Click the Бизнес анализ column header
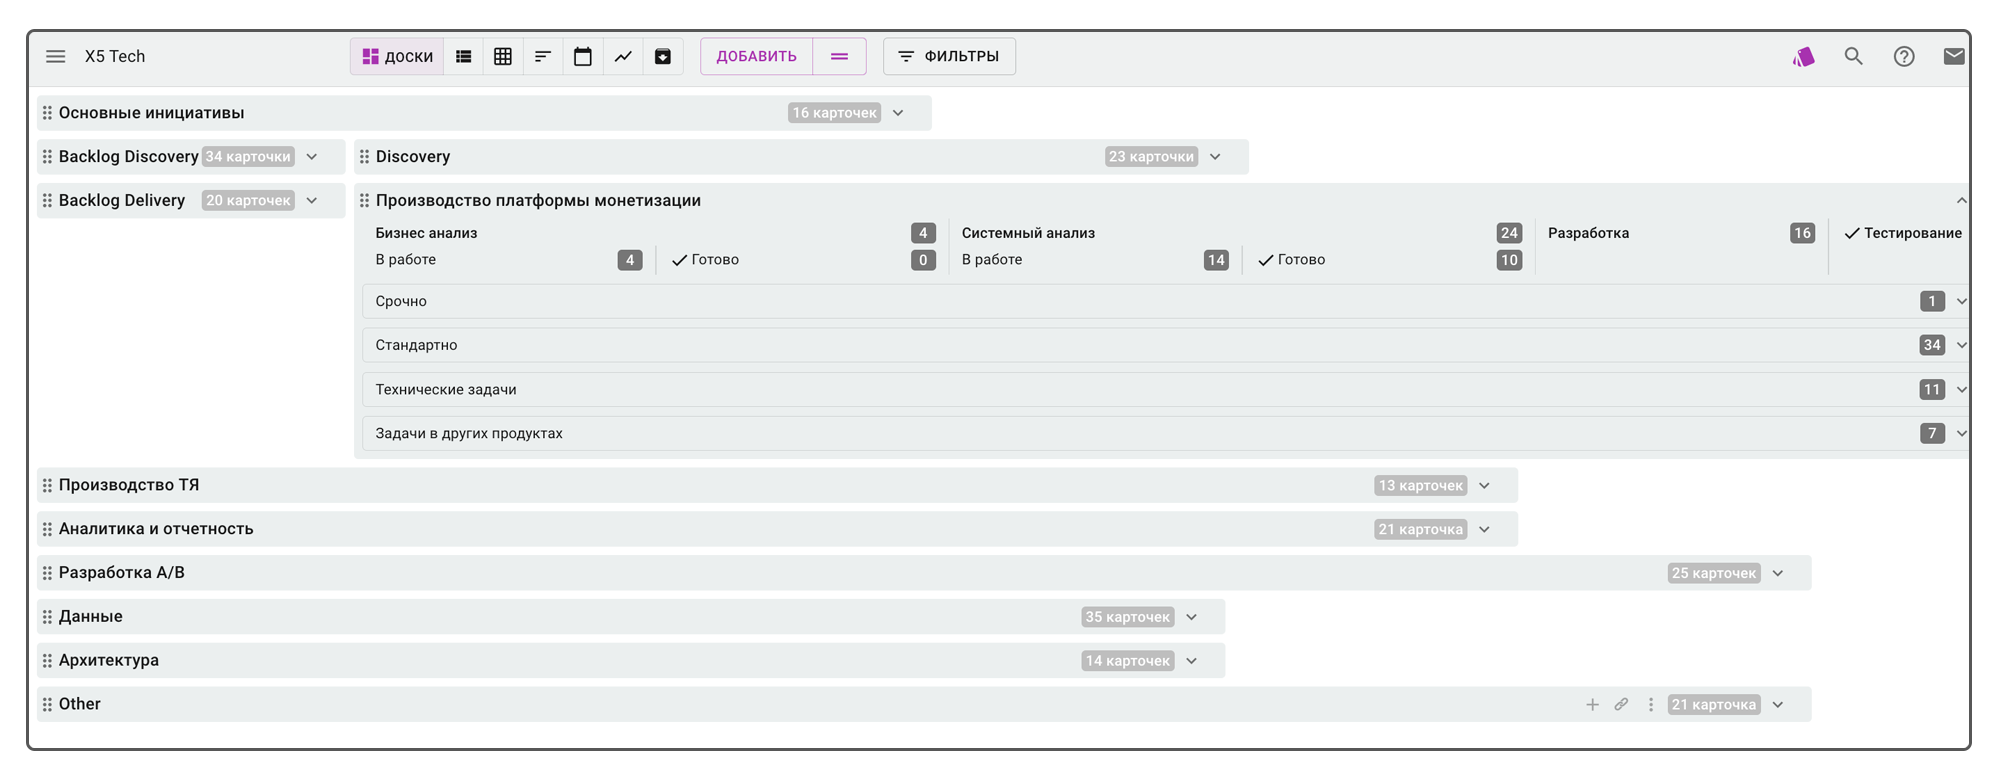The height and width of the screenshot is (781, 2000). [x=426, y=233]
